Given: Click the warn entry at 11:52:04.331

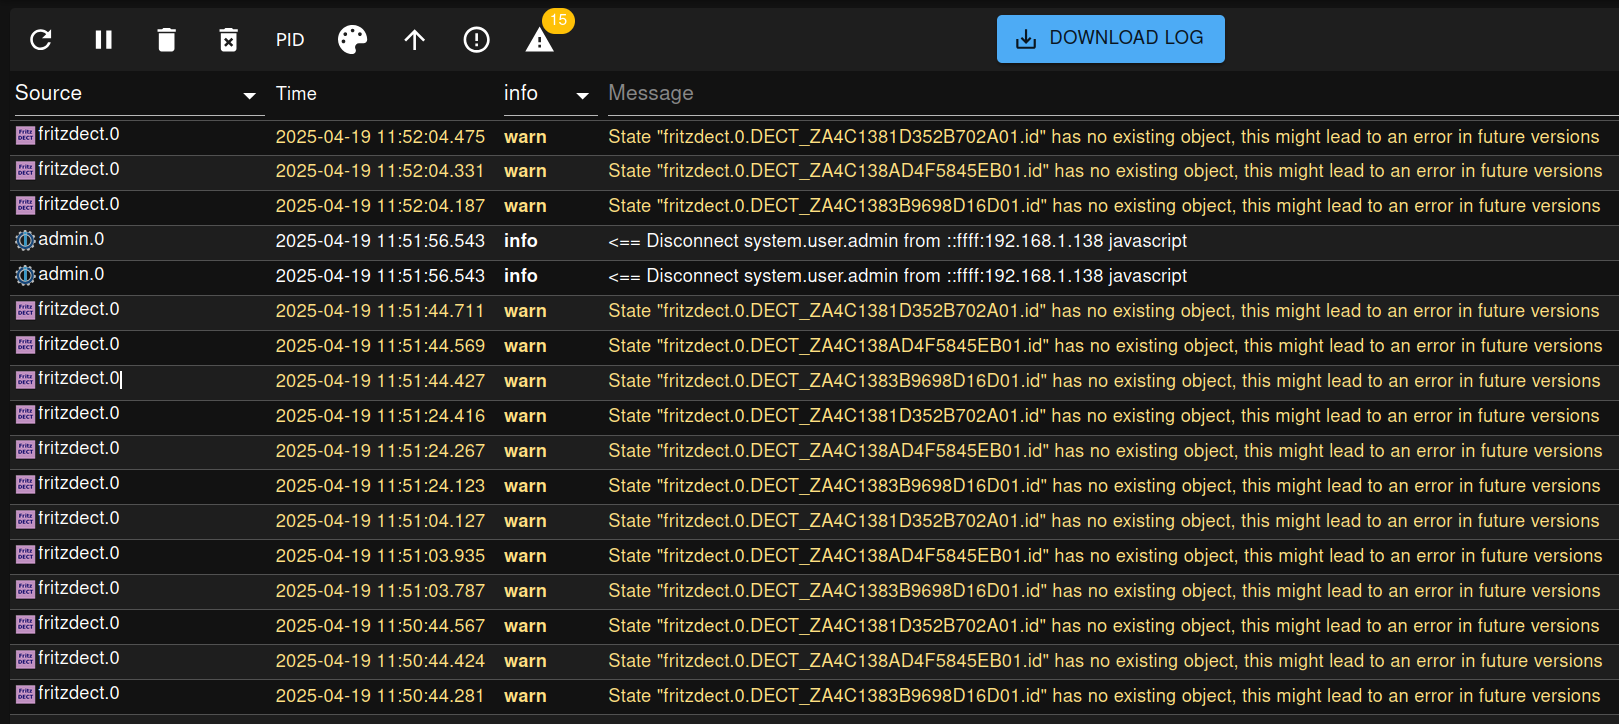Looking at the screenshot, I should (x=525, y=171).
